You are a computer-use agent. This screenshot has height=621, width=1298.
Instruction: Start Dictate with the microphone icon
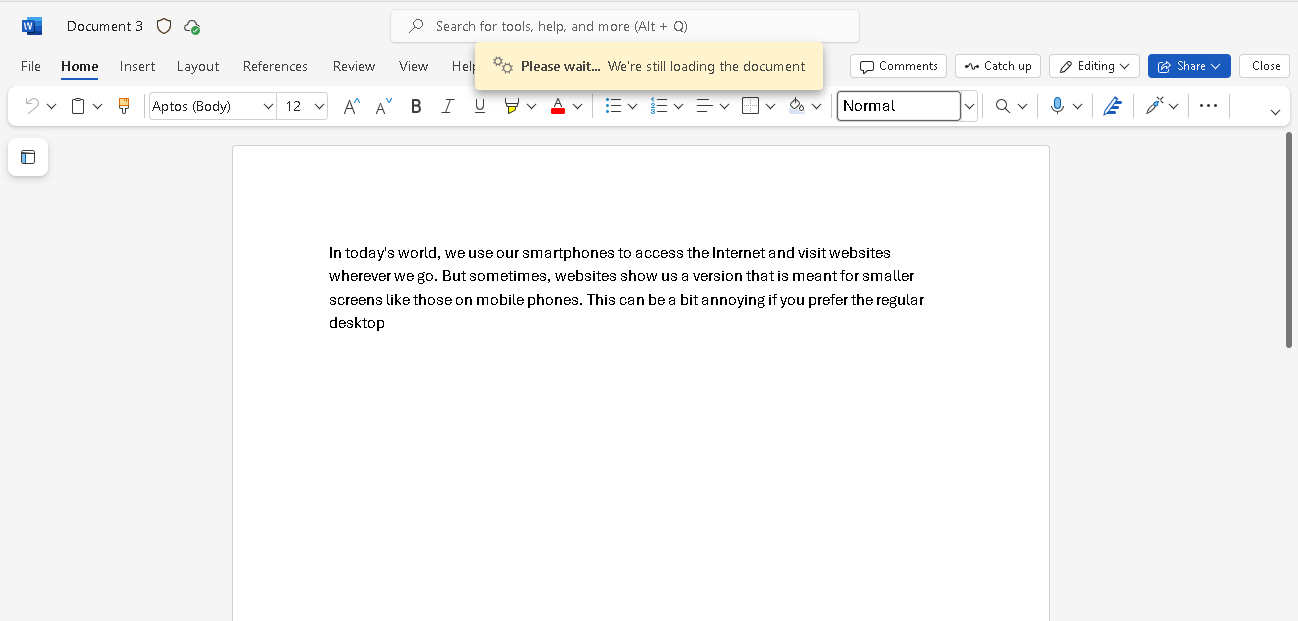point(1059,105)
